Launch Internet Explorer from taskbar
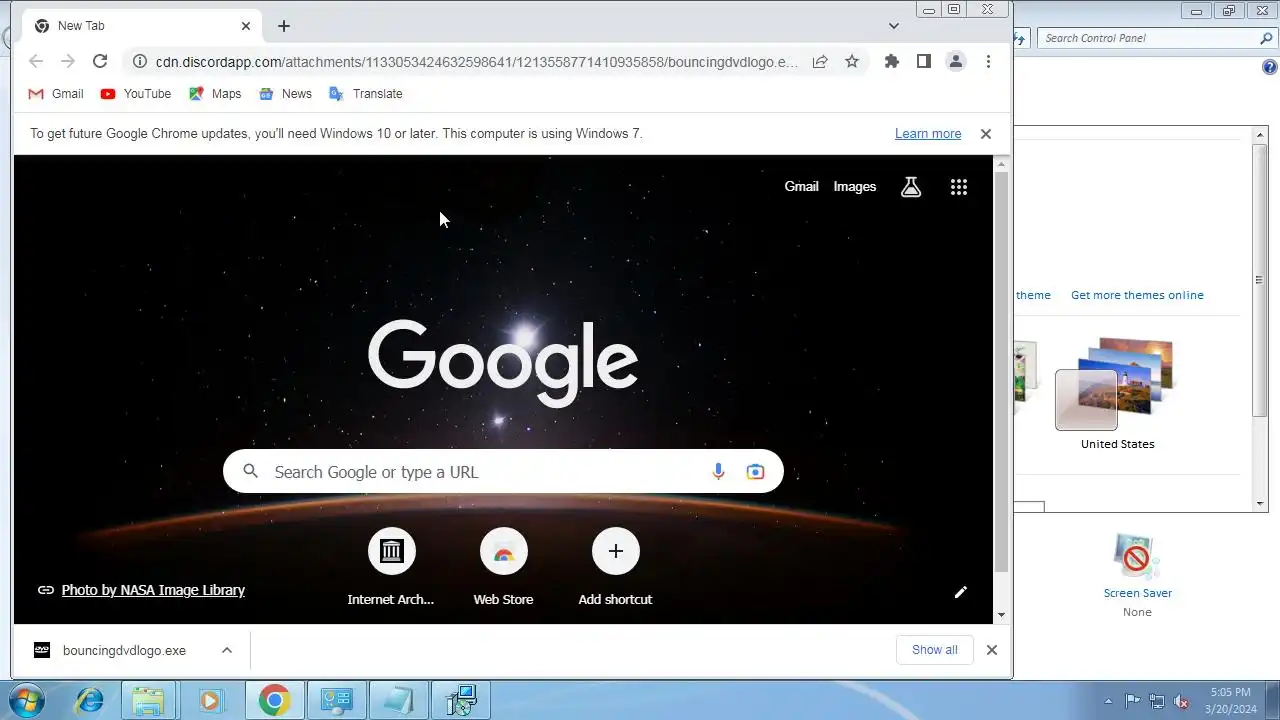The height and width of the screenshot is (720, 1280). [90, 701]
